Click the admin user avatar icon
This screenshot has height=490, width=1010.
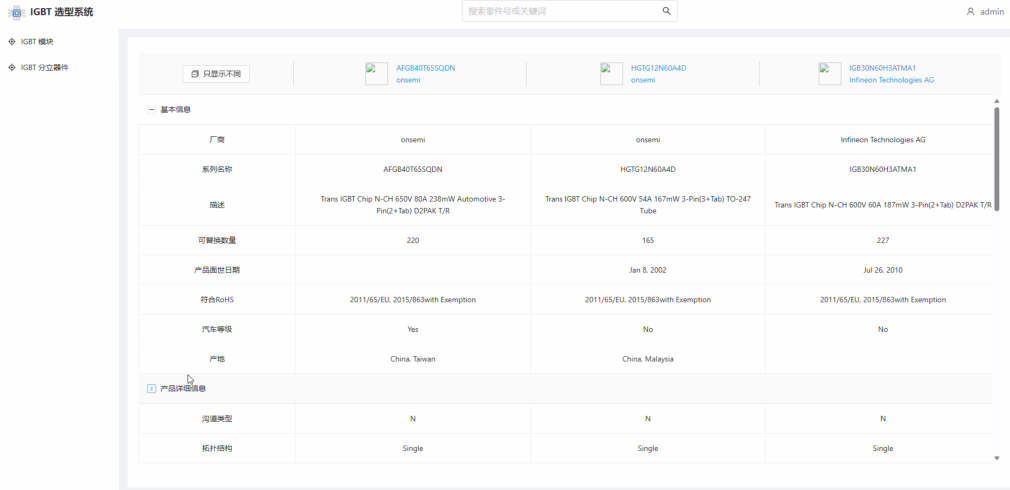[970, 12]
